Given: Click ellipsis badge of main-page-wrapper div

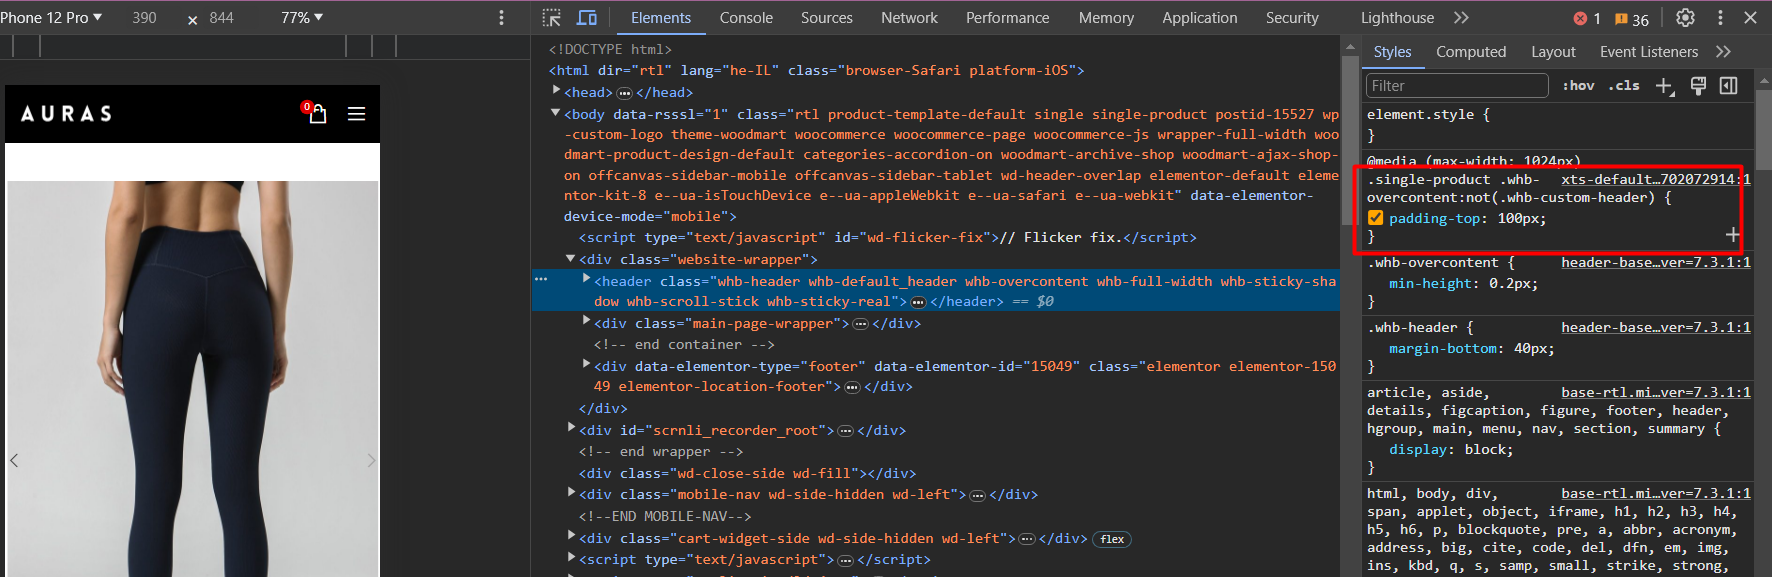Looking at the screenshot, I should (x=860, y=324).
